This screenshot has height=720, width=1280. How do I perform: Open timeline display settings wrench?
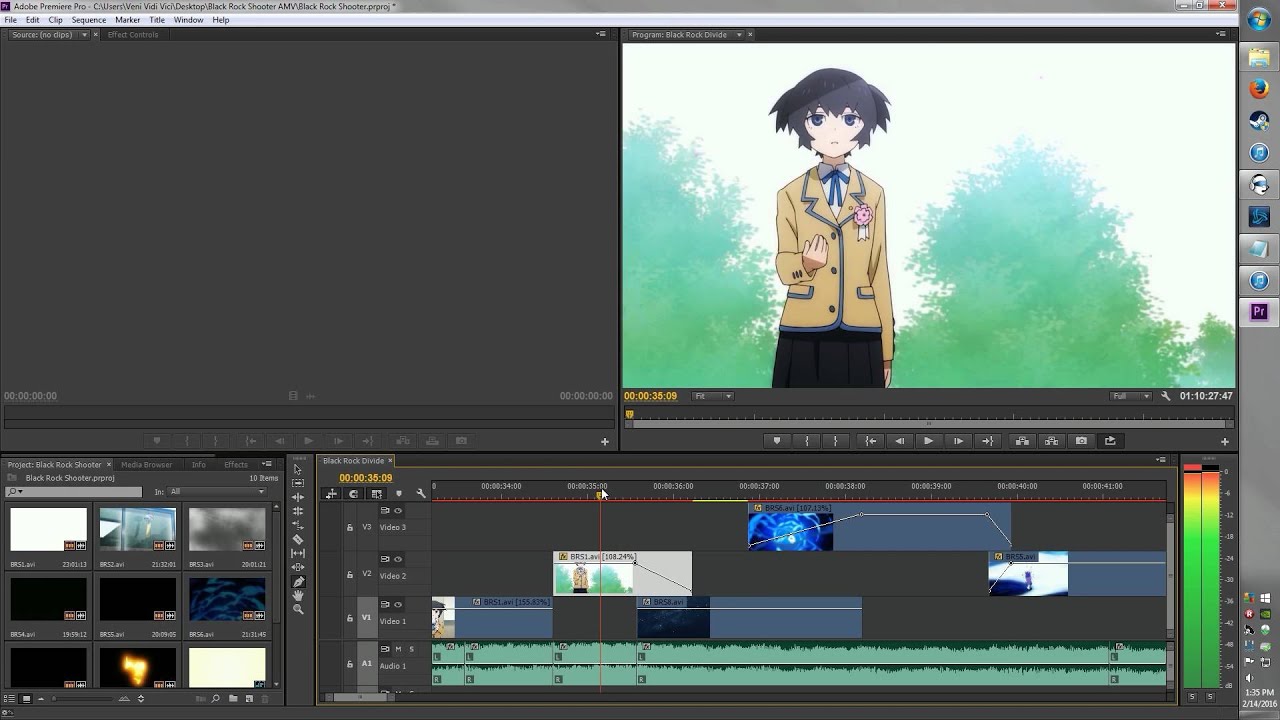point(421,493)
